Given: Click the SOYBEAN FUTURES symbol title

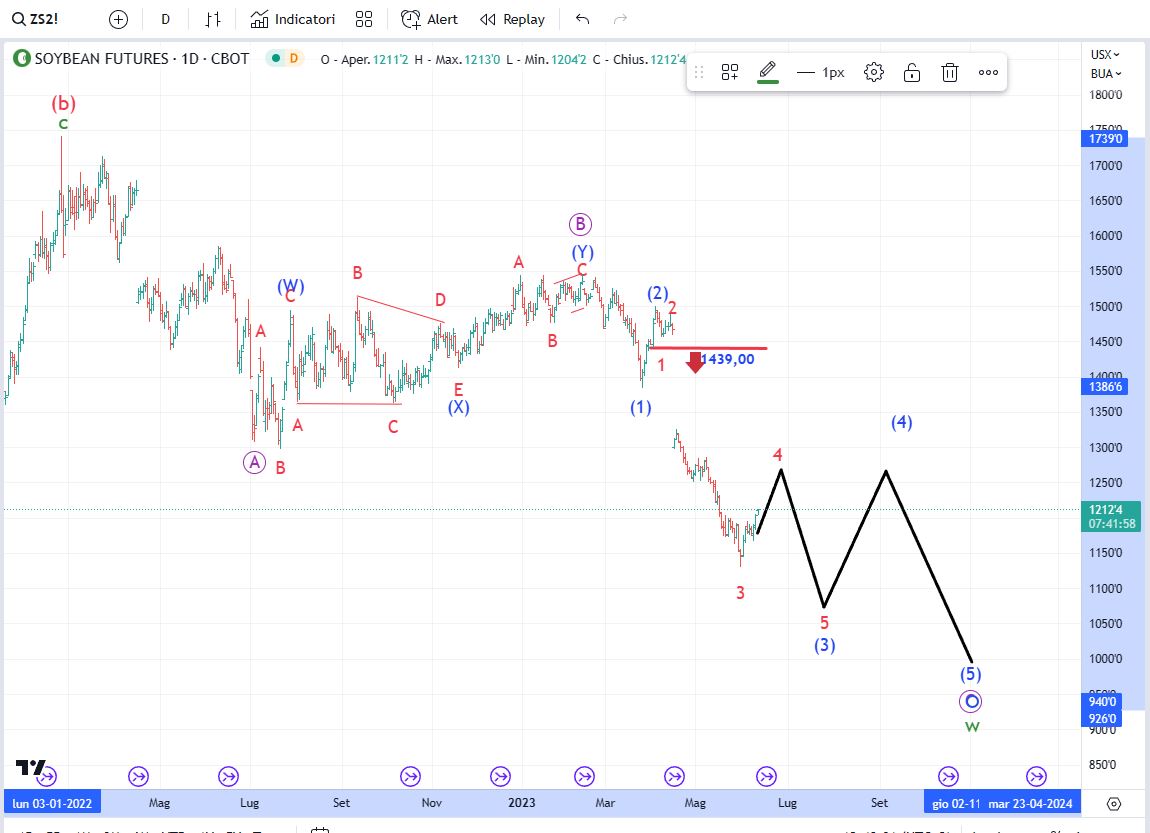Looking at the screenshot, I should 142,59.
